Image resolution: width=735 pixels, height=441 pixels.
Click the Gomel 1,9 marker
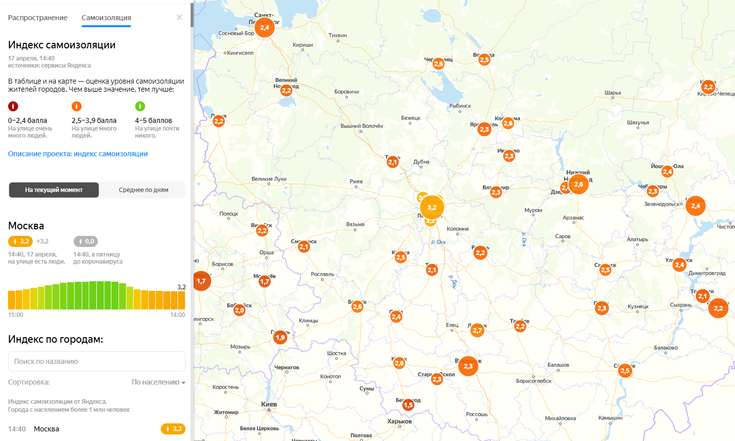click(x=280, y=337)
